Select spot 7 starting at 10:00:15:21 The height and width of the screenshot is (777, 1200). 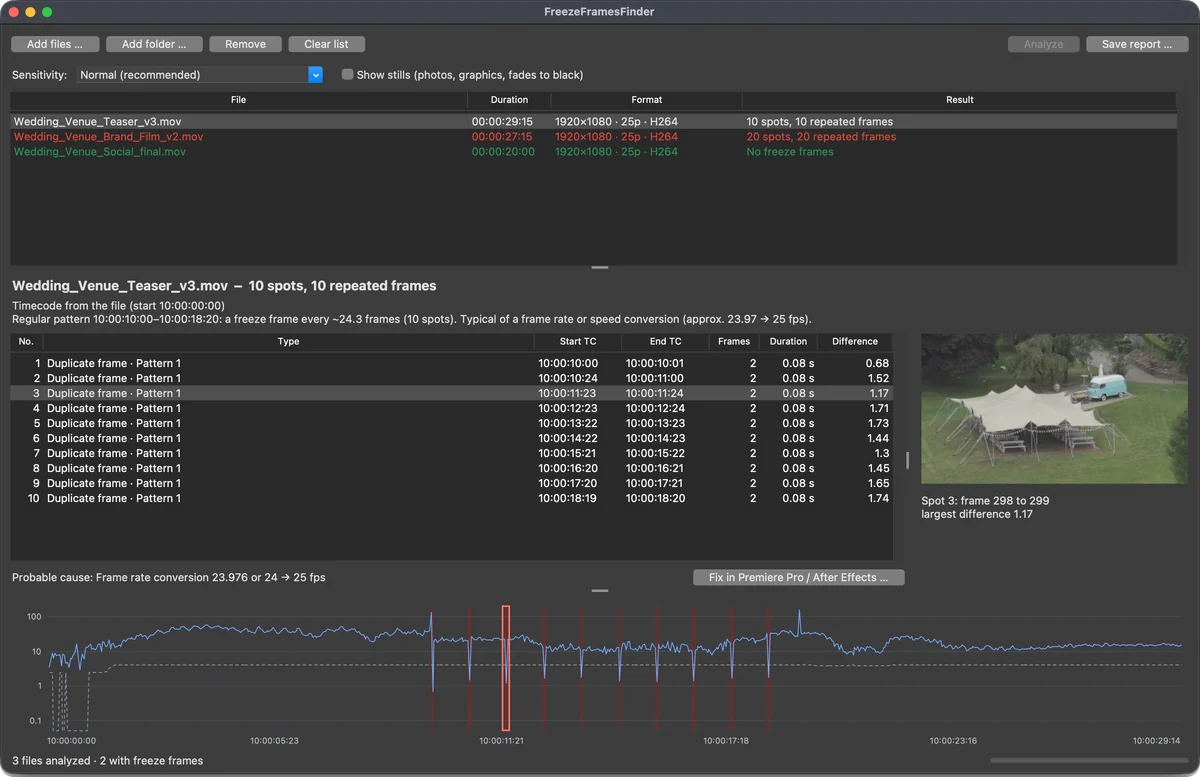(x=451, y=453)
